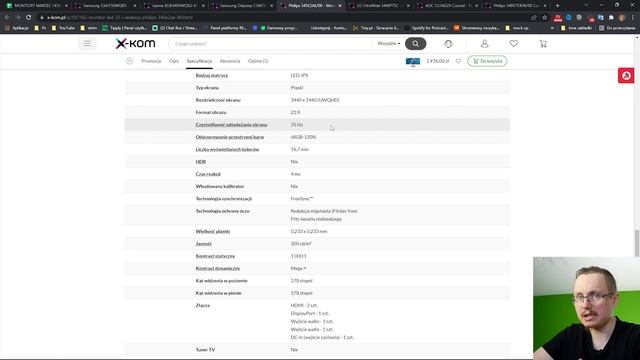Image resolution: width=640 pixels, height=360 pixels.
Task: Focus the Czego szukasz search field
Action: [x=271, y=44]
